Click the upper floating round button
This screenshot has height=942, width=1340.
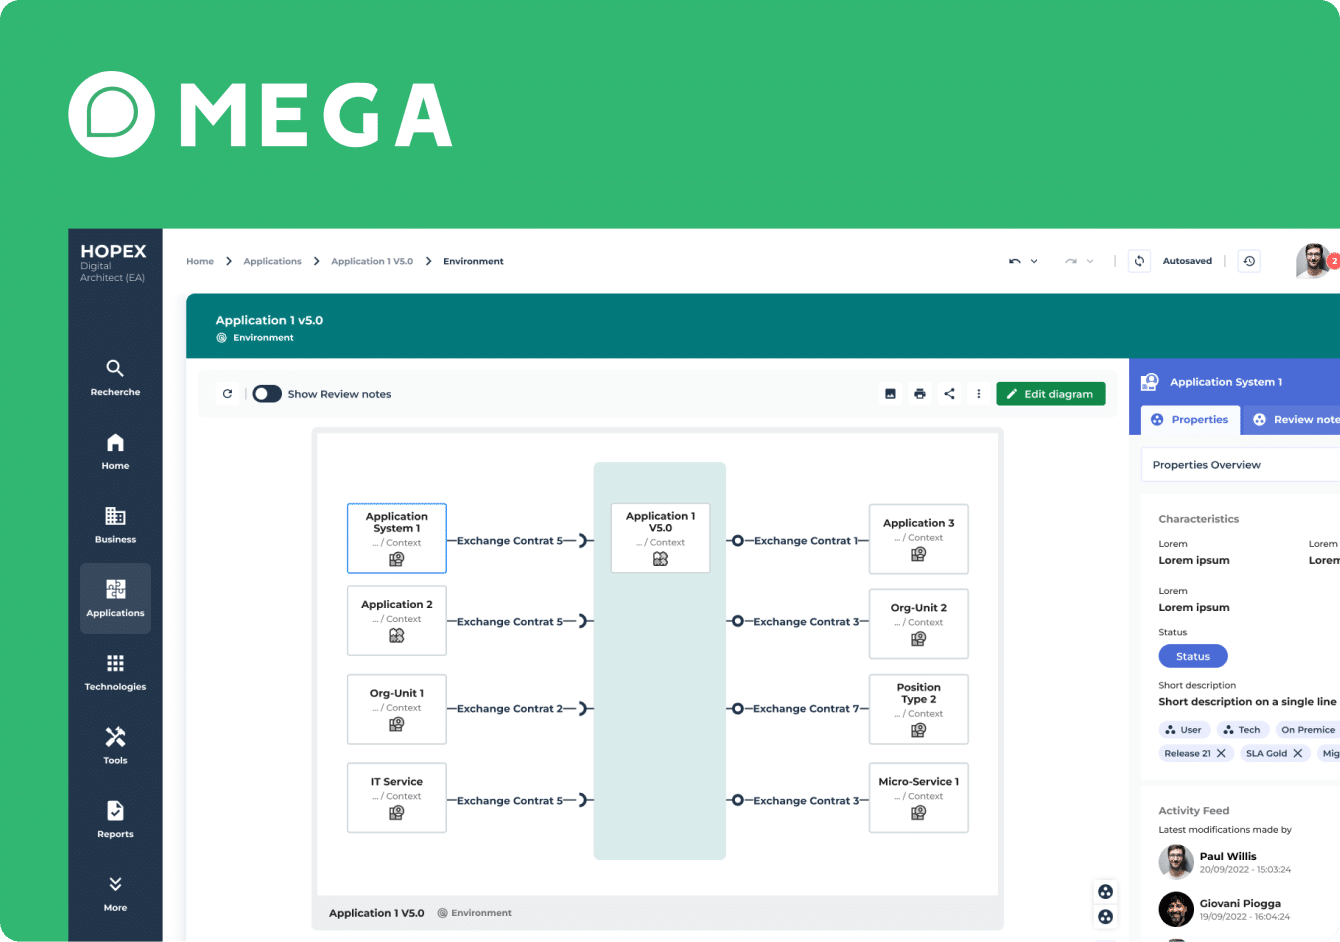tap(1105, 892)
